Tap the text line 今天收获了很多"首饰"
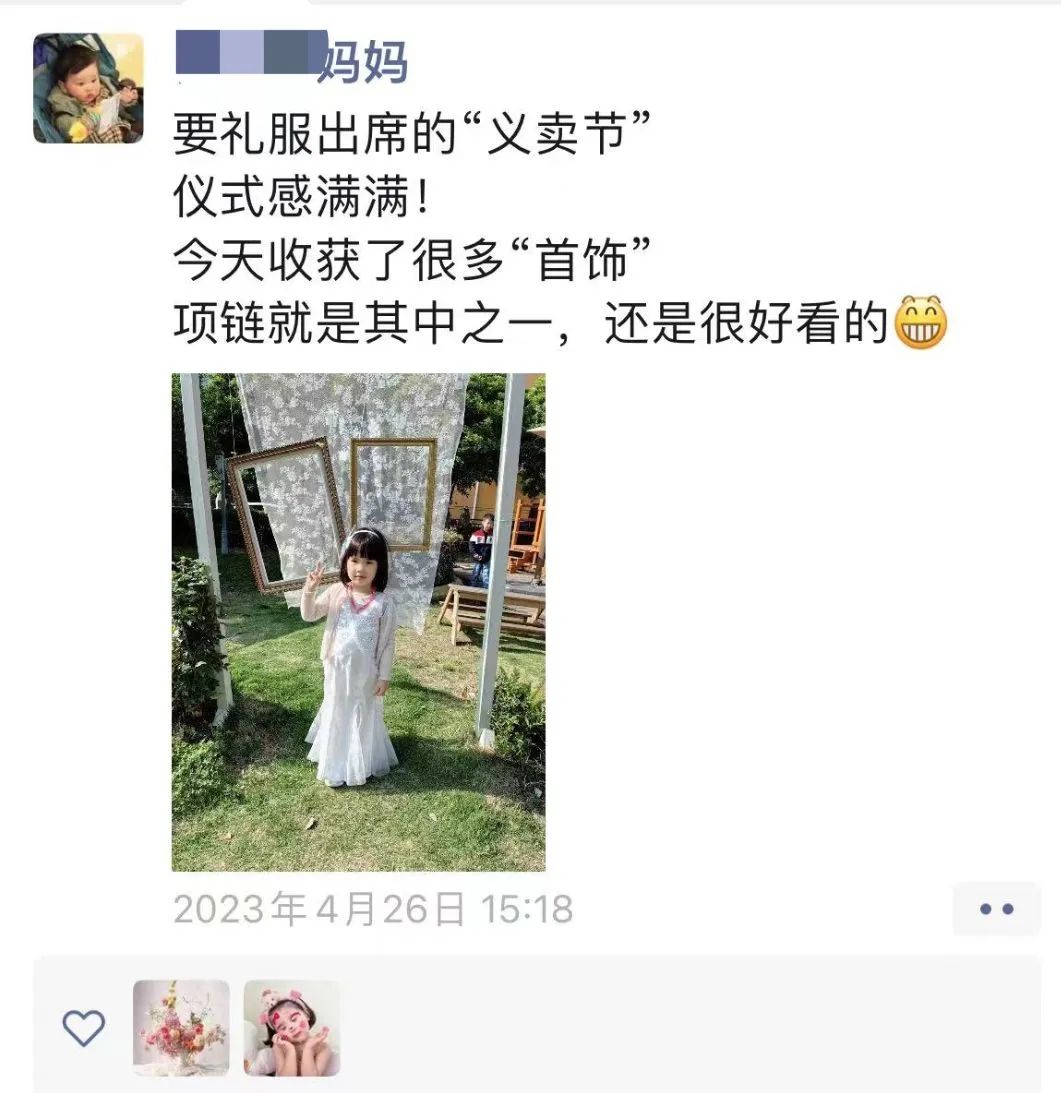1061x1093 pixels. pyautogui.click(x=411, y=259)
